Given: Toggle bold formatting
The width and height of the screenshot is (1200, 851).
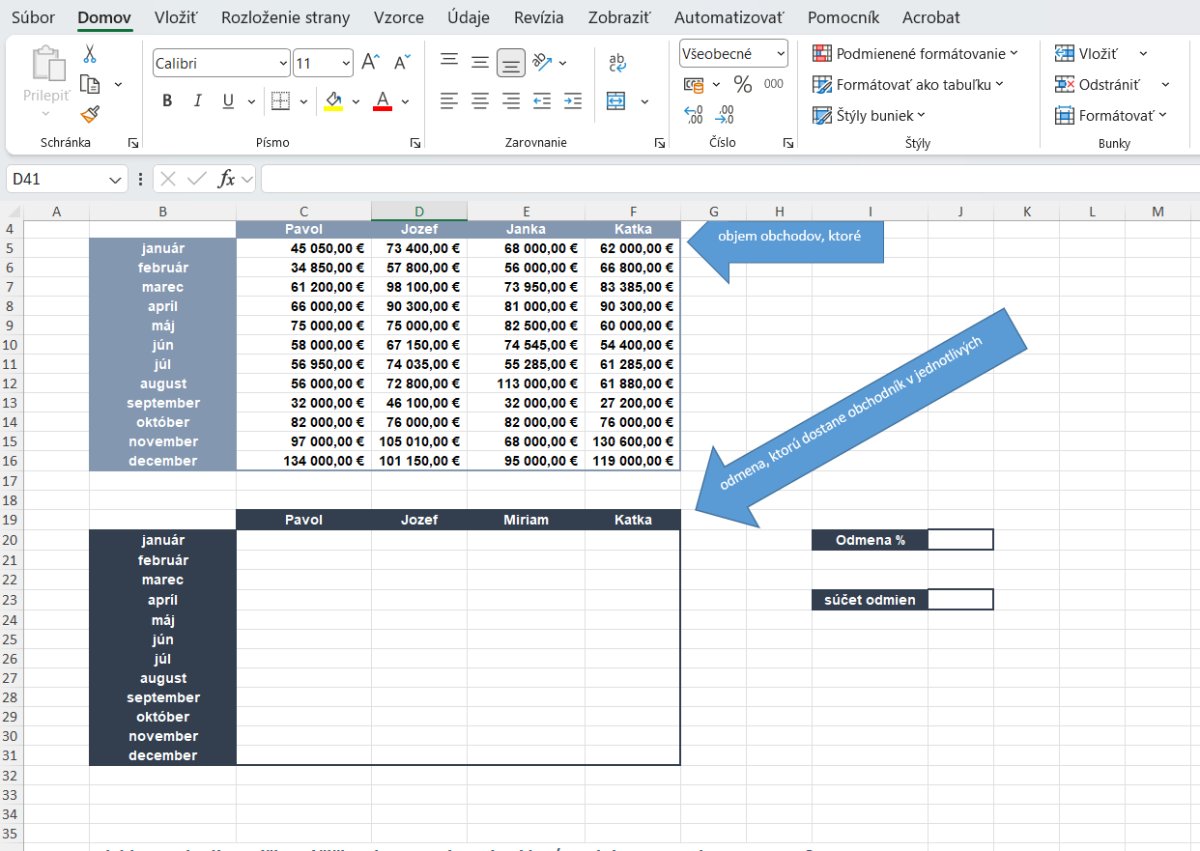Looking at the screenshot, I should 167,101.
